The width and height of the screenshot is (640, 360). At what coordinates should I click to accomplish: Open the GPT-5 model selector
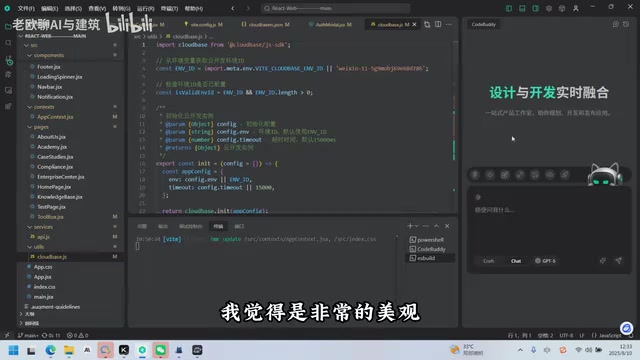[545, 261]
